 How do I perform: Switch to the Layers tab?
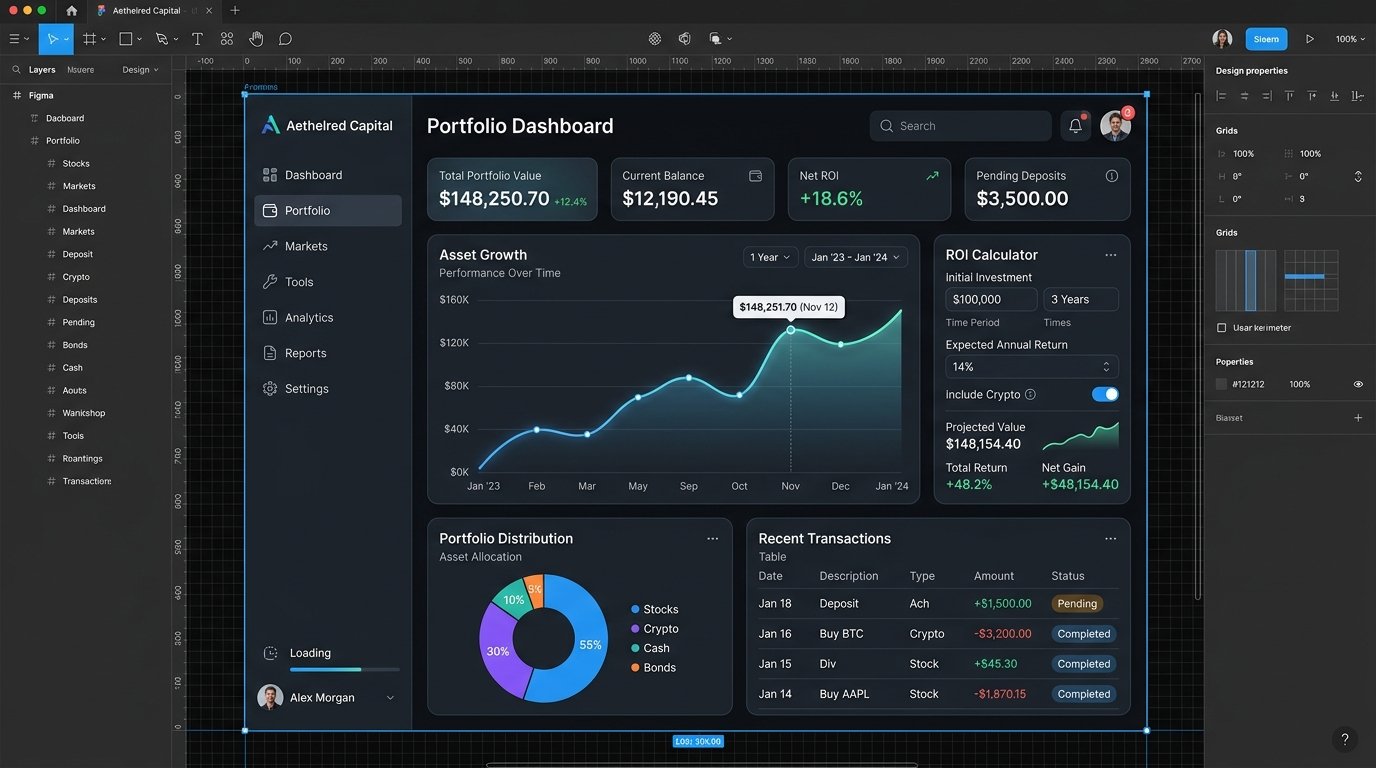[42, 70]
